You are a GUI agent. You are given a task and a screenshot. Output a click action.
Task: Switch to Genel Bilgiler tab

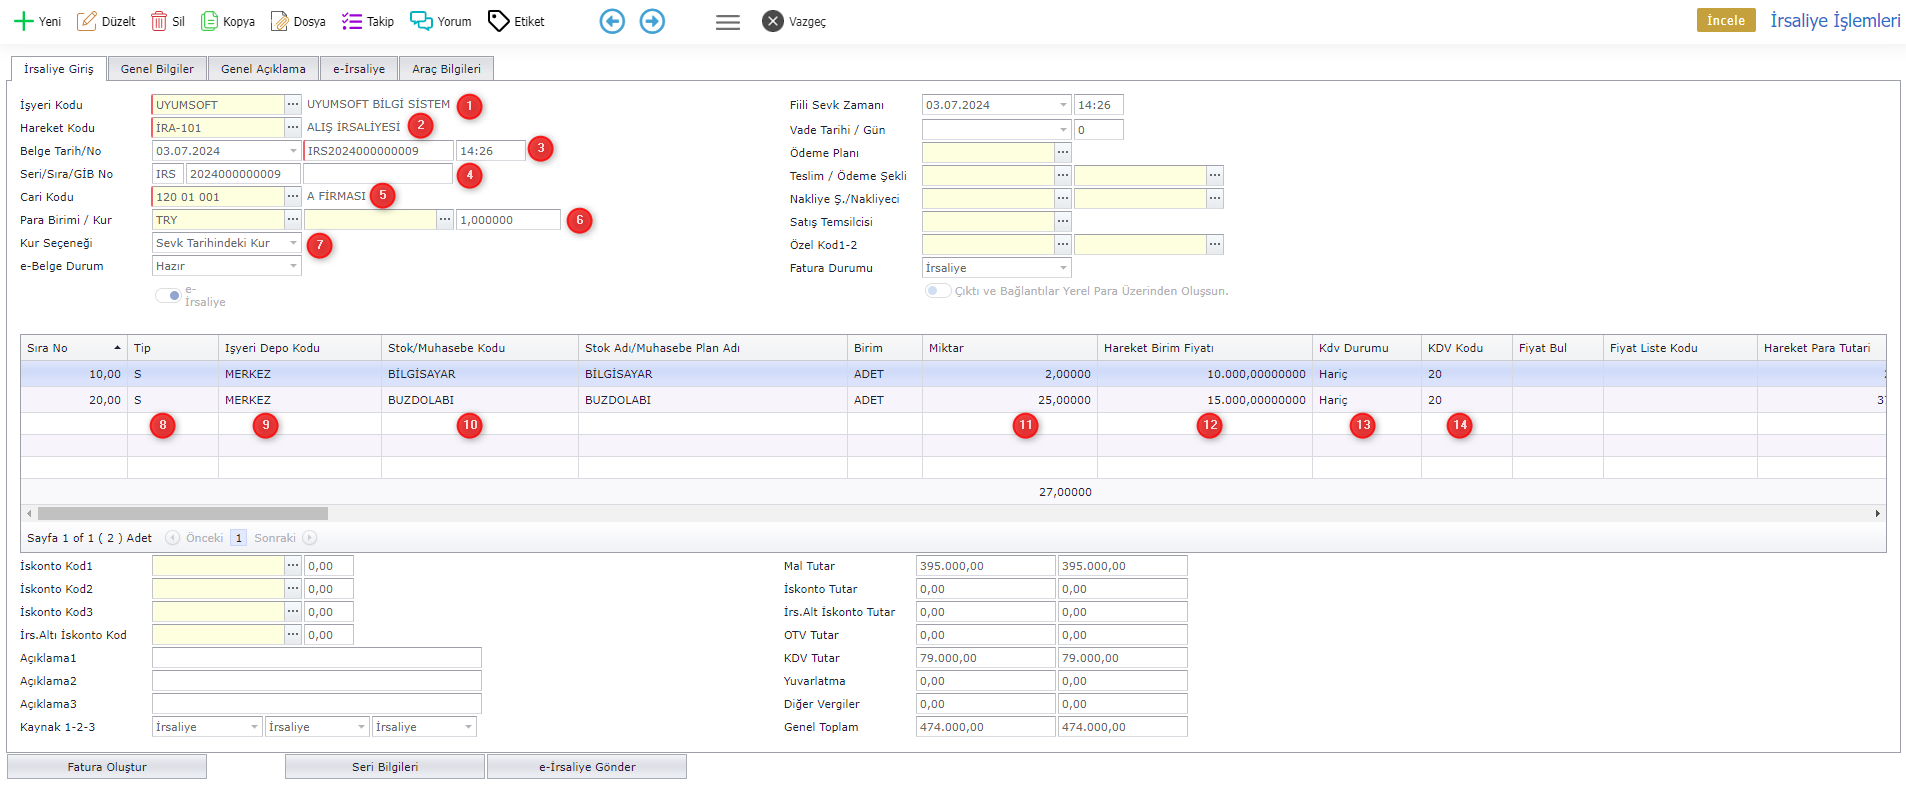coord(157,69)
